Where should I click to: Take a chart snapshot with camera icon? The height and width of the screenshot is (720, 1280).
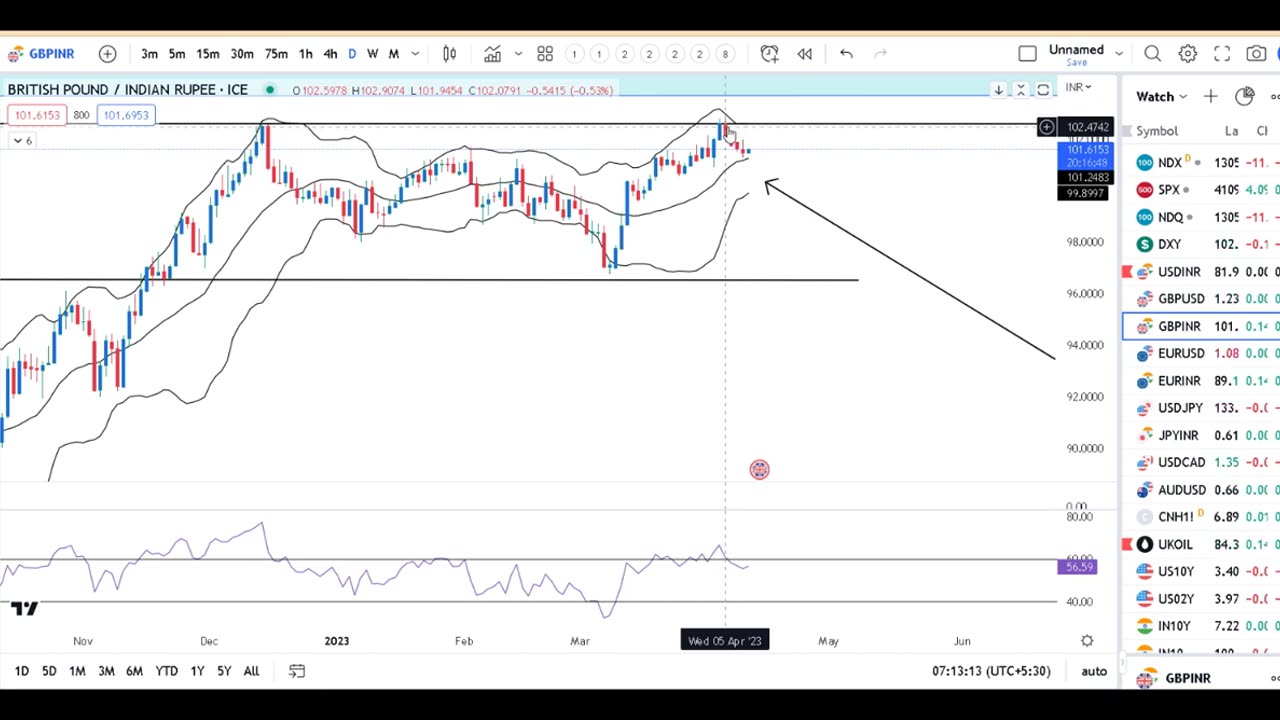(x=1257, y=54)
